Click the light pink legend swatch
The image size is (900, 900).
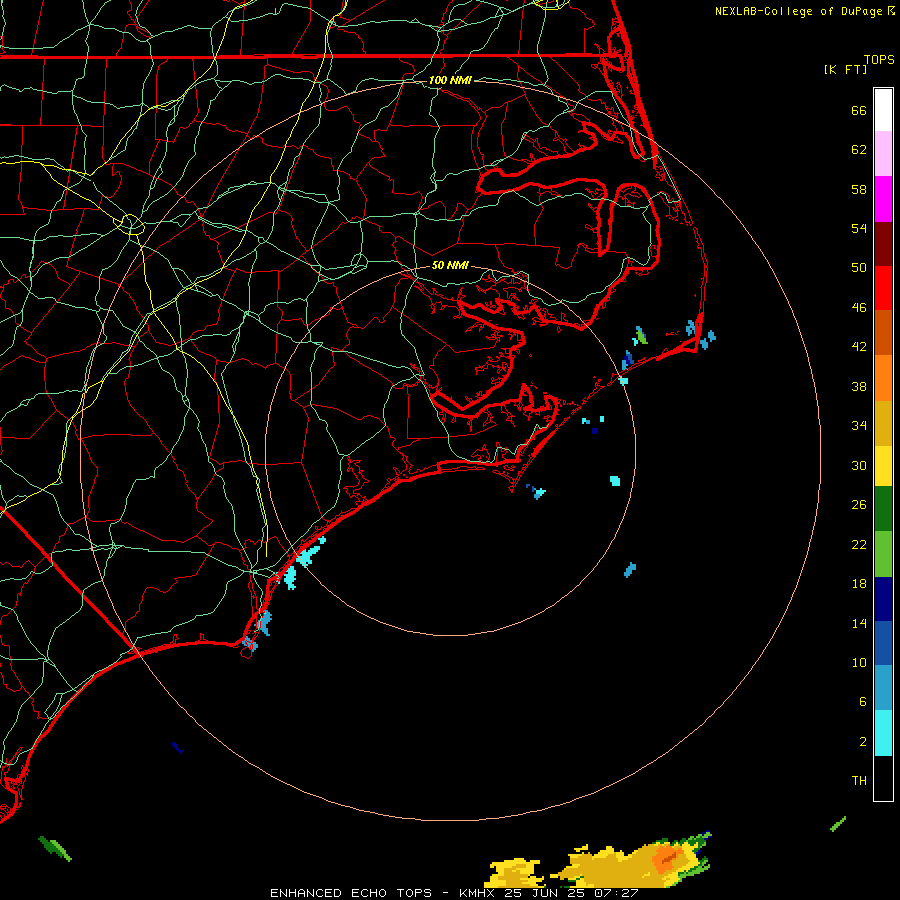(x=883, y=154)
